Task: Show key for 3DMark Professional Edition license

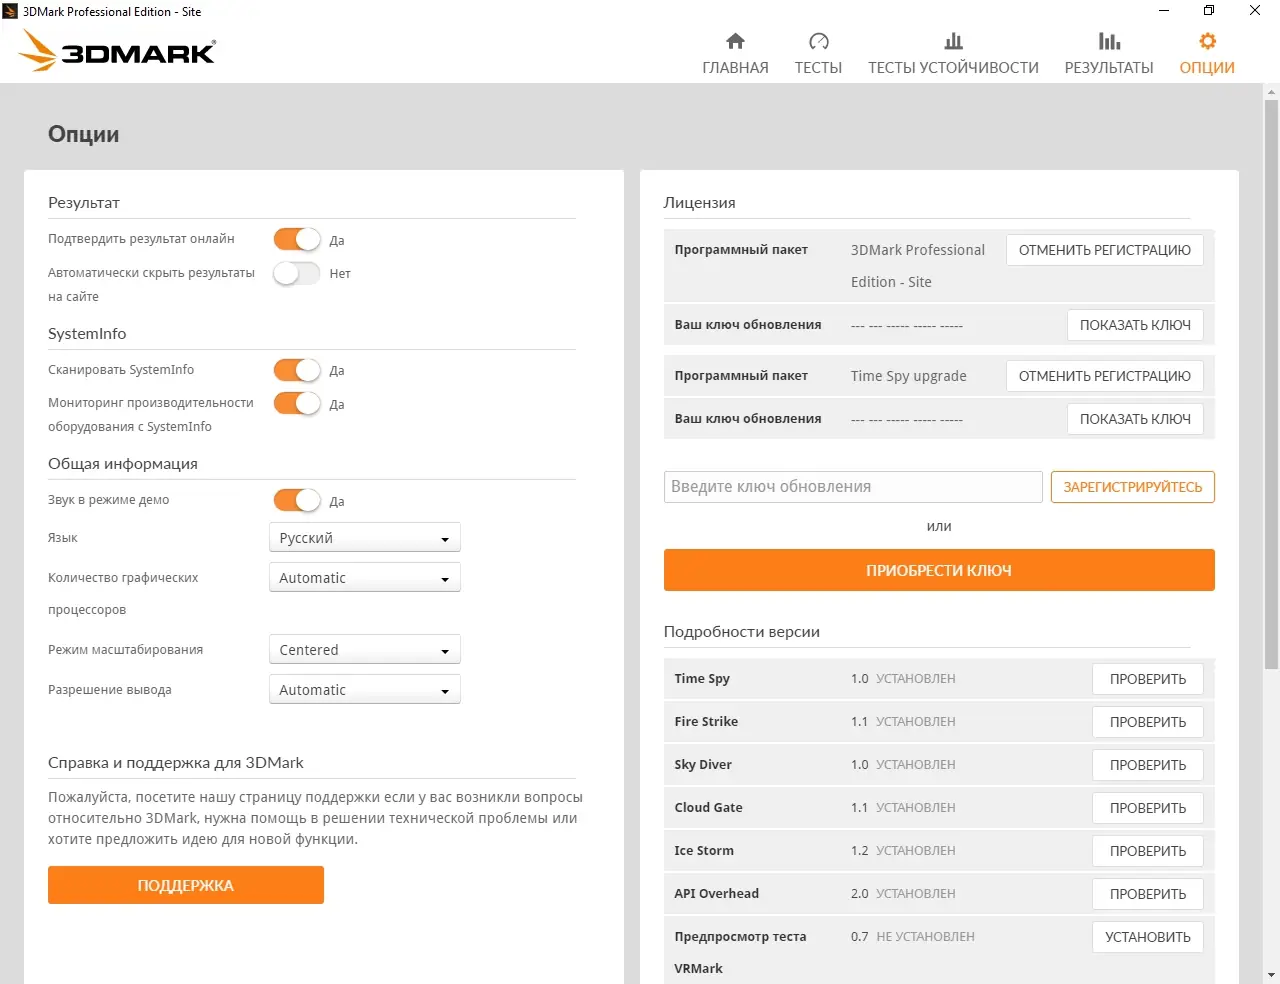Action: pos(1135,325)
